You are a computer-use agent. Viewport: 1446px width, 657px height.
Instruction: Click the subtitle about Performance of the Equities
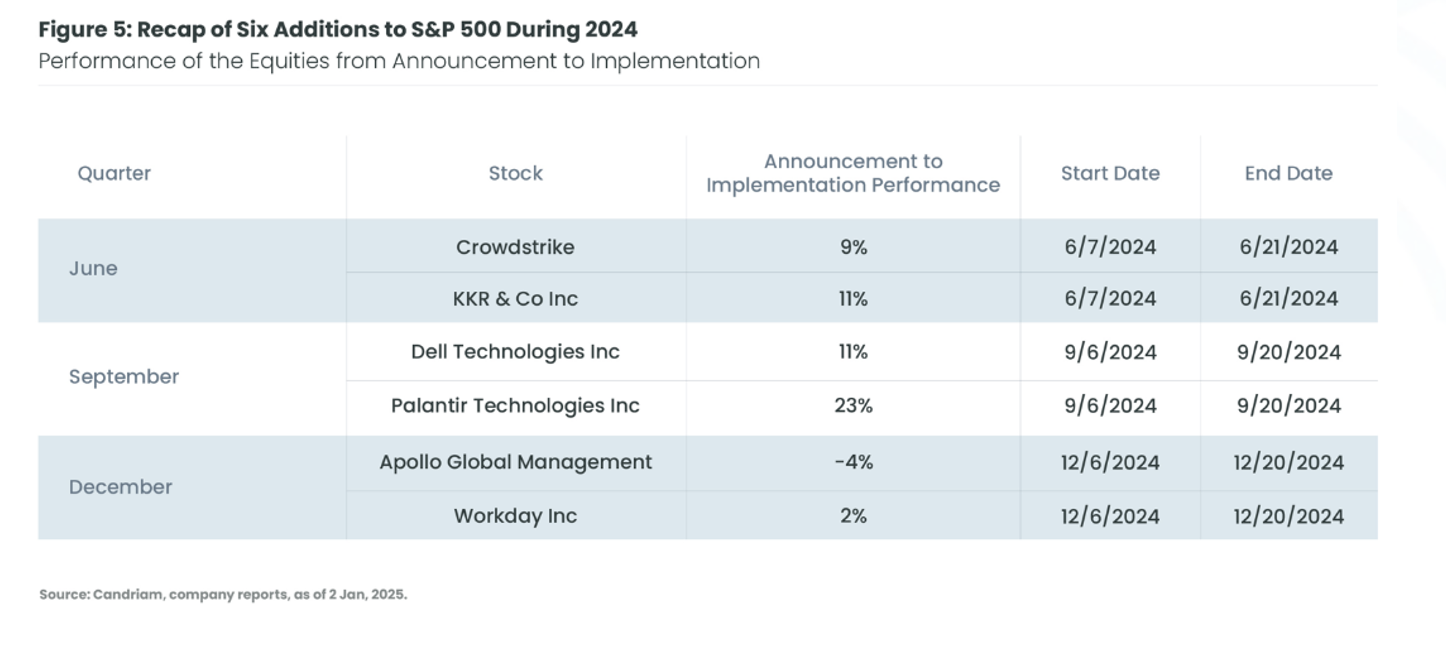399,61
